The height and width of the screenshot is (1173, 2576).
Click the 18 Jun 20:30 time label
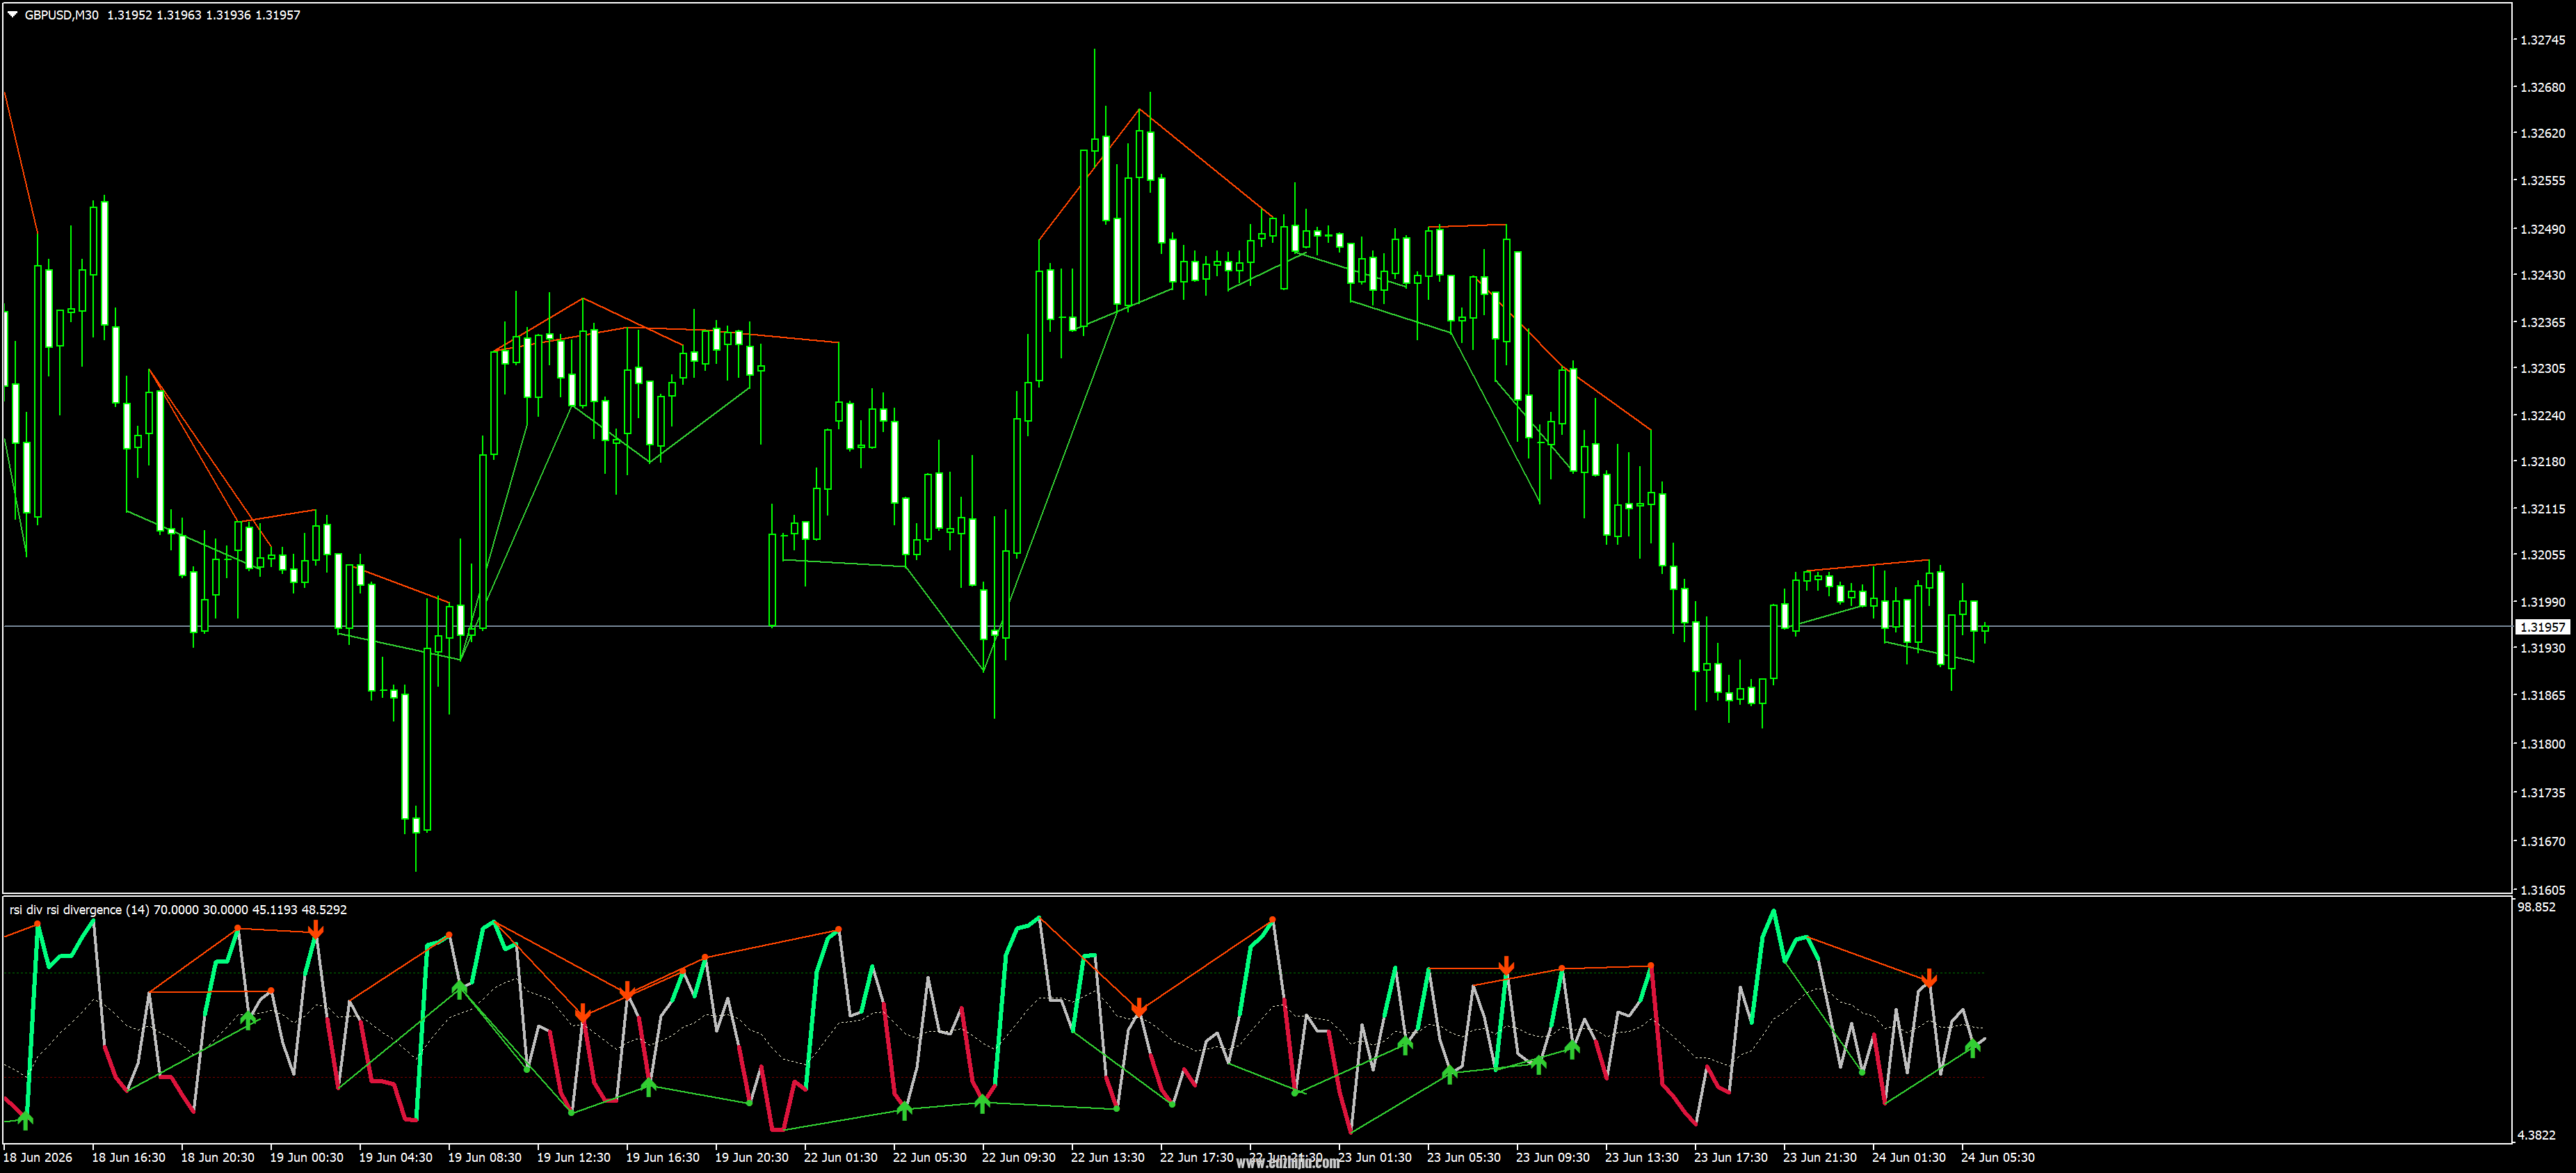pos(217,1157)
